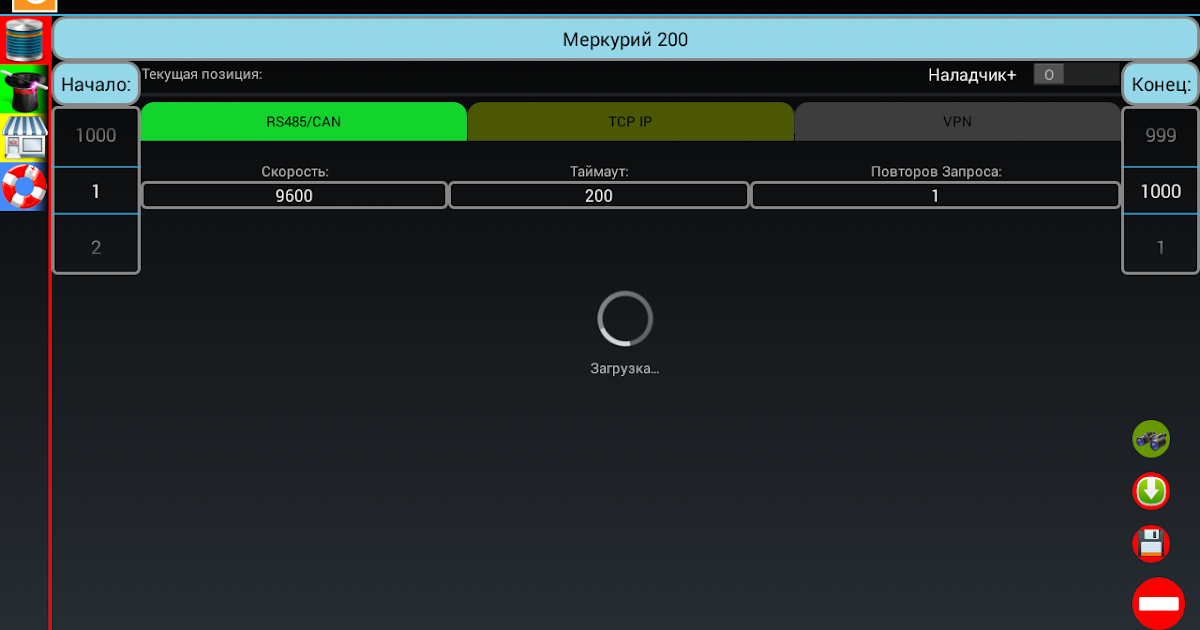Image resolution: width=1200 pixels, height=630 pixels.
Task: Open the database stack icon in sidebar
Action: pyautogui.click(x=24, y=40)
